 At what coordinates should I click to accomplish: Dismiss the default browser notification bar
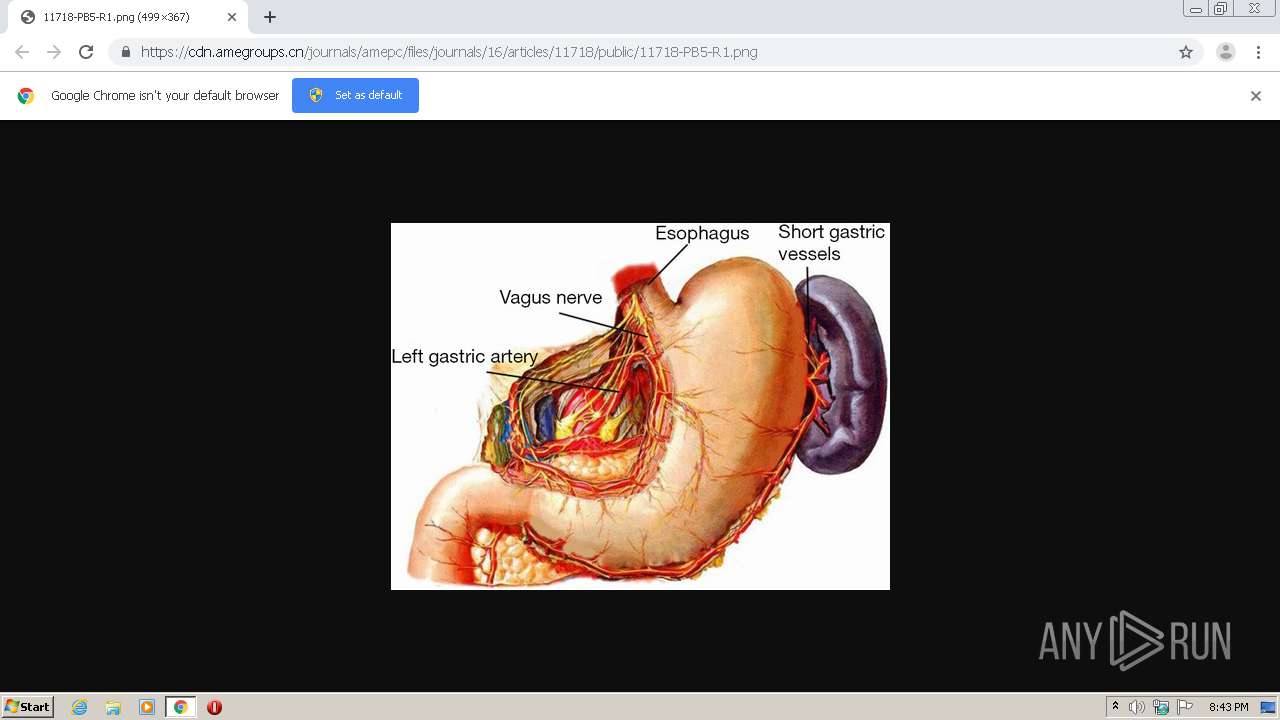[1256, 96]
